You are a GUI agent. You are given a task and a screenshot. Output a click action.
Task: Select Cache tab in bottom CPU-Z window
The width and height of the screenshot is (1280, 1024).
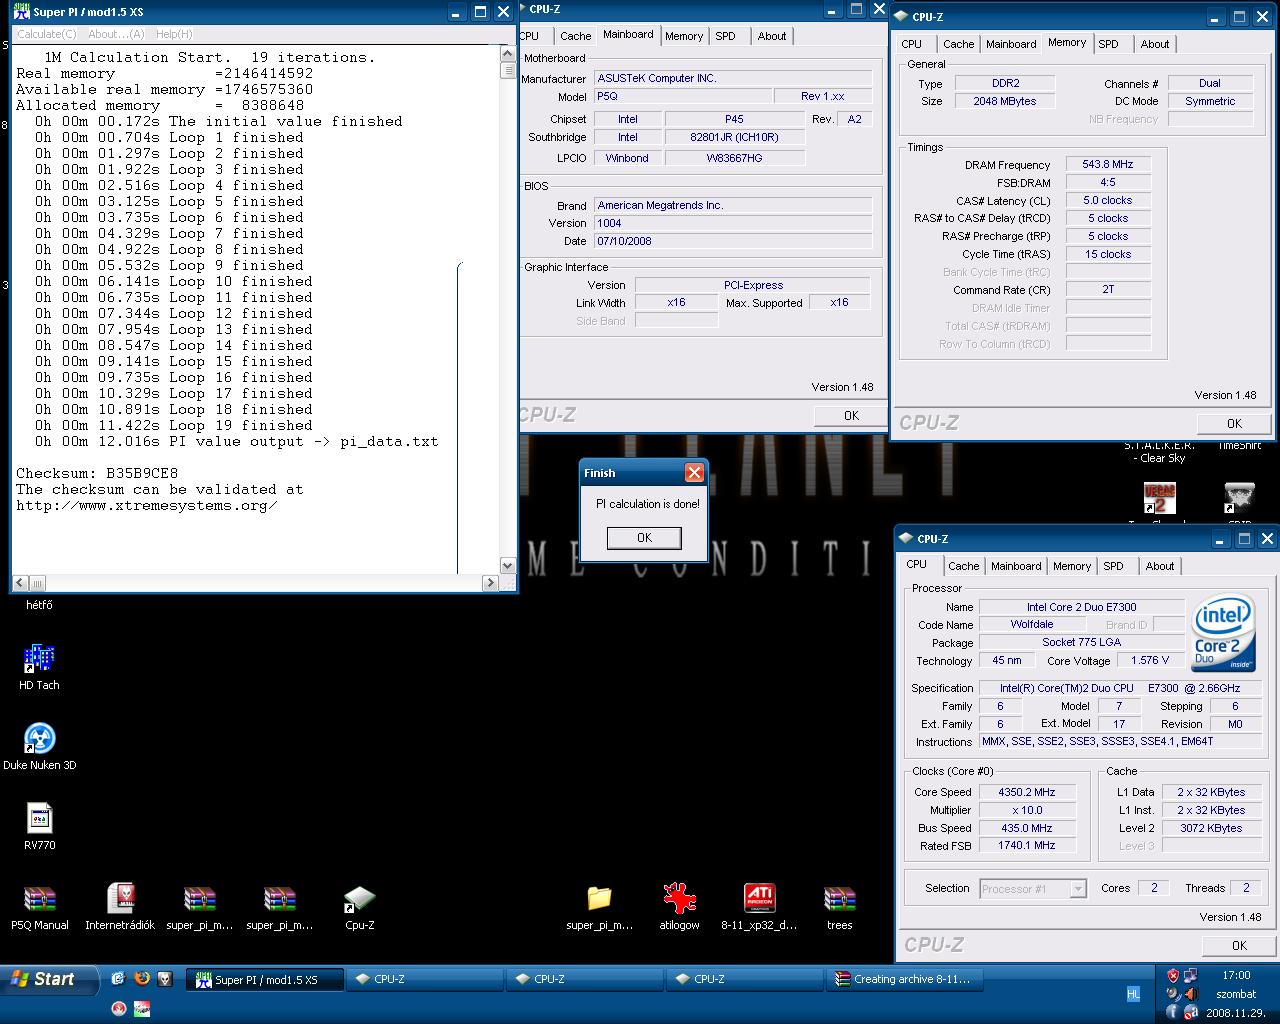point(963,566)
